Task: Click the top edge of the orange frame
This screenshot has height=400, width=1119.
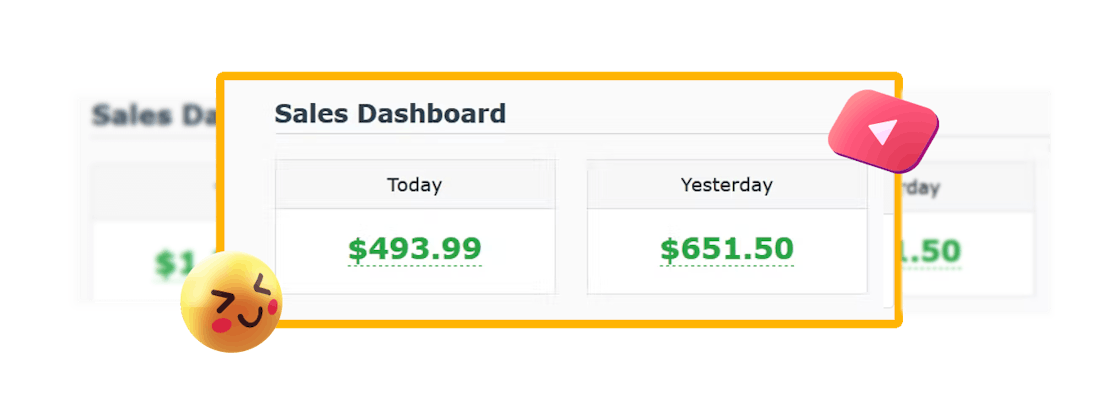Action: click(560, 75)
